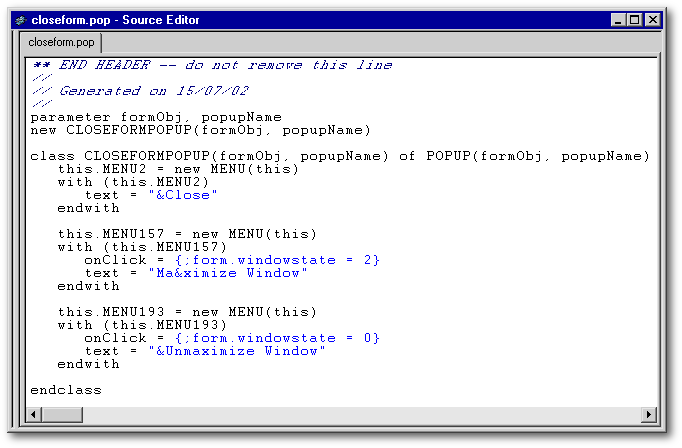Minimize the Source Editor window
The height and width of the screenshot is (448, 682).
pyautogui.click(x=616, y=20)
